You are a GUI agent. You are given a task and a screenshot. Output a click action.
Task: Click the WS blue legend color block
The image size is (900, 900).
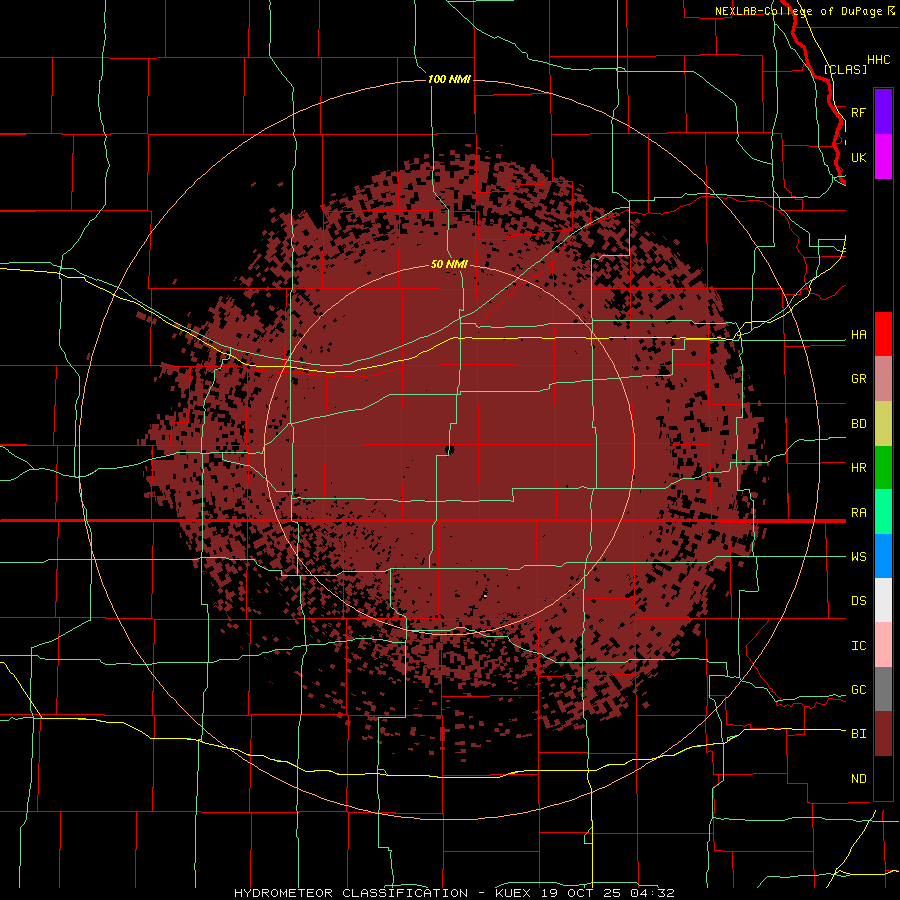click(x=883, y=556)
